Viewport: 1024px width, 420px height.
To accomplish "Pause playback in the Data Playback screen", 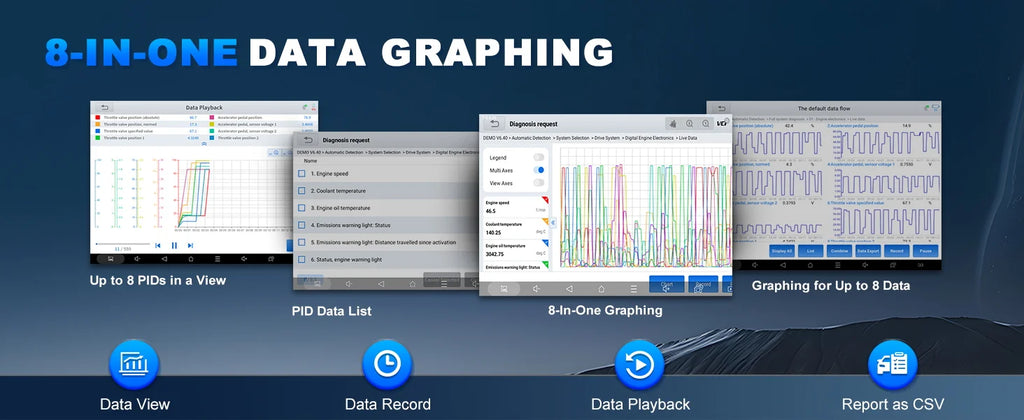I will tap(174, 246).
